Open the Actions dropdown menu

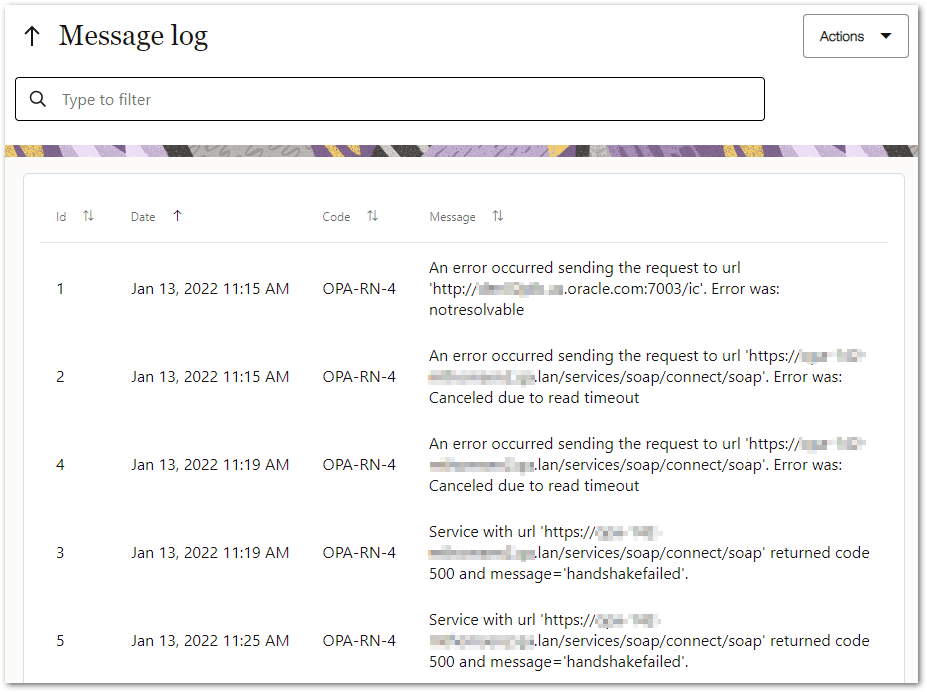[855, 35]
